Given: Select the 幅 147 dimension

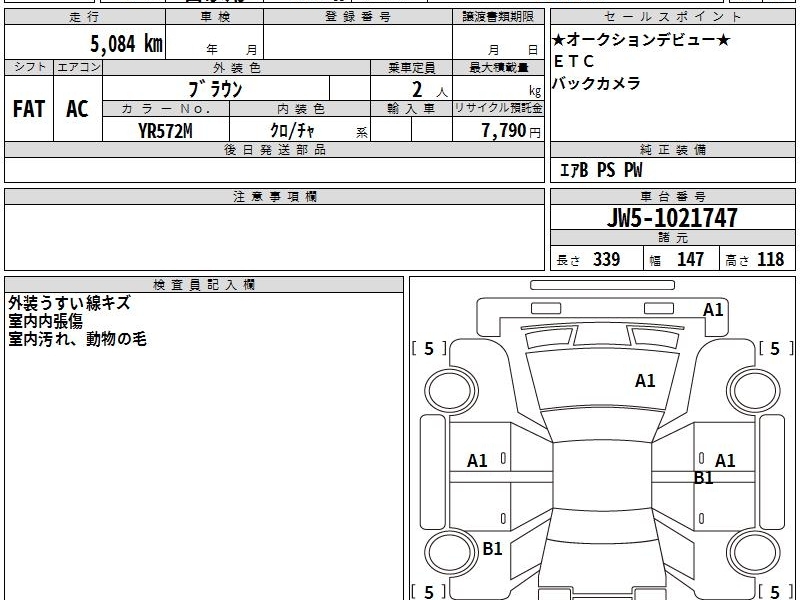Looking at the screenshot, I should pos(677,259).
